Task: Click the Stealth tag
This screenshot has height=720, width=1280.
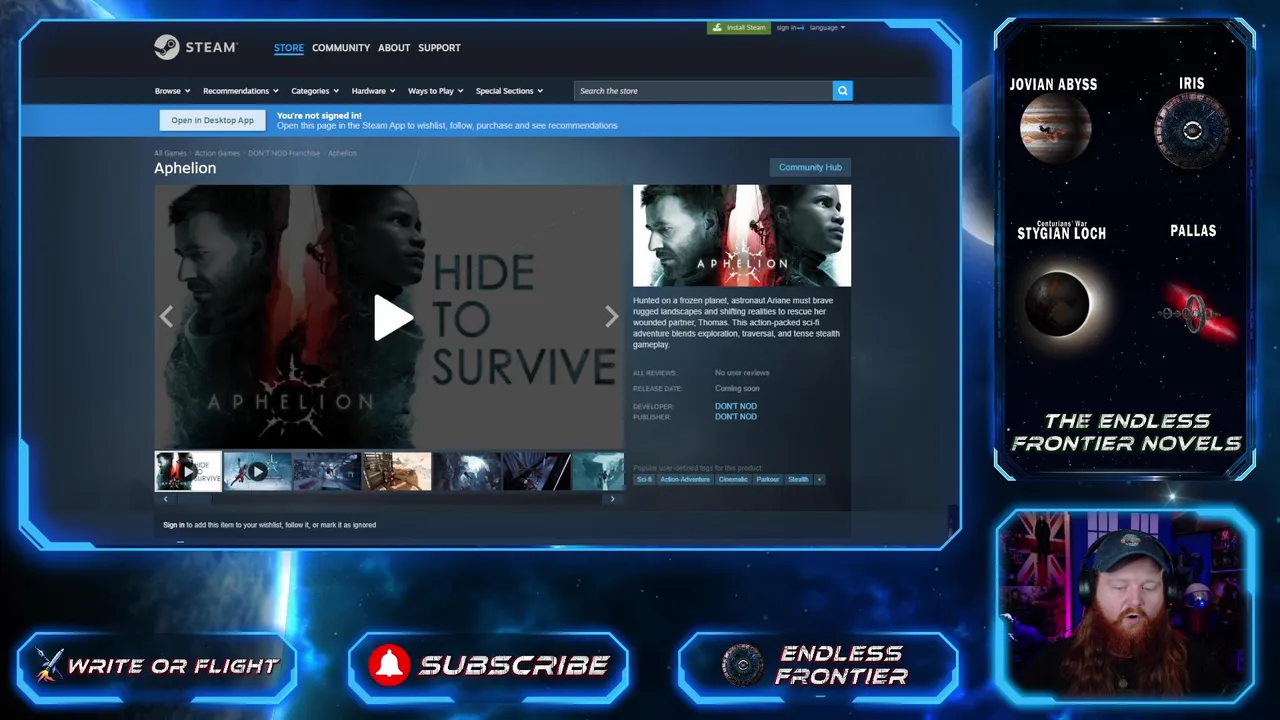Action: [x=798, y=480]
